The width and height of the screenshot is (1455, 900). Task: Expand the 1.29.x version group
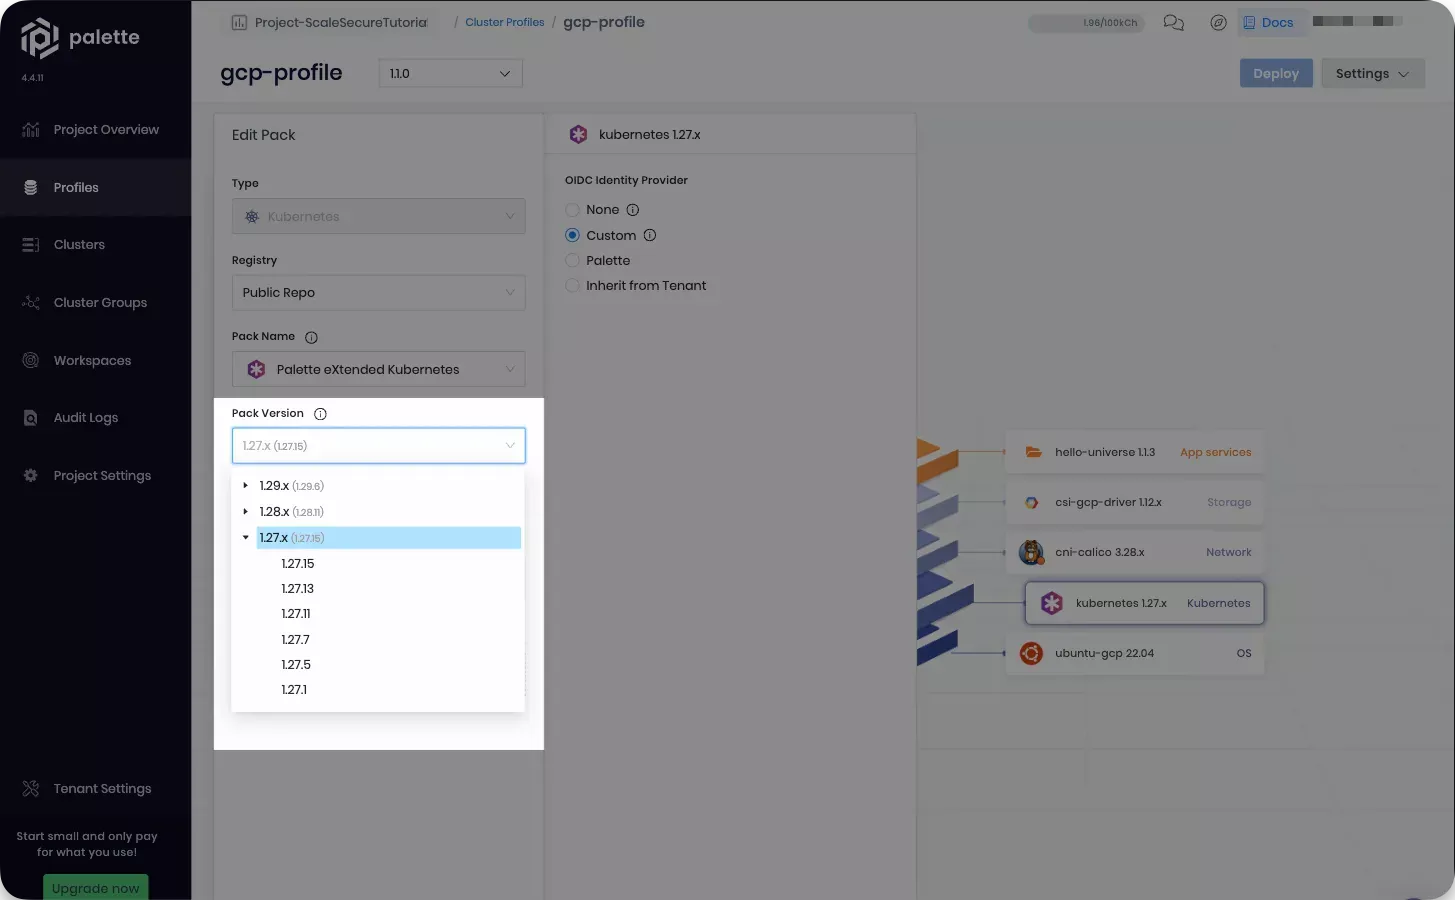tap(245, 486)
